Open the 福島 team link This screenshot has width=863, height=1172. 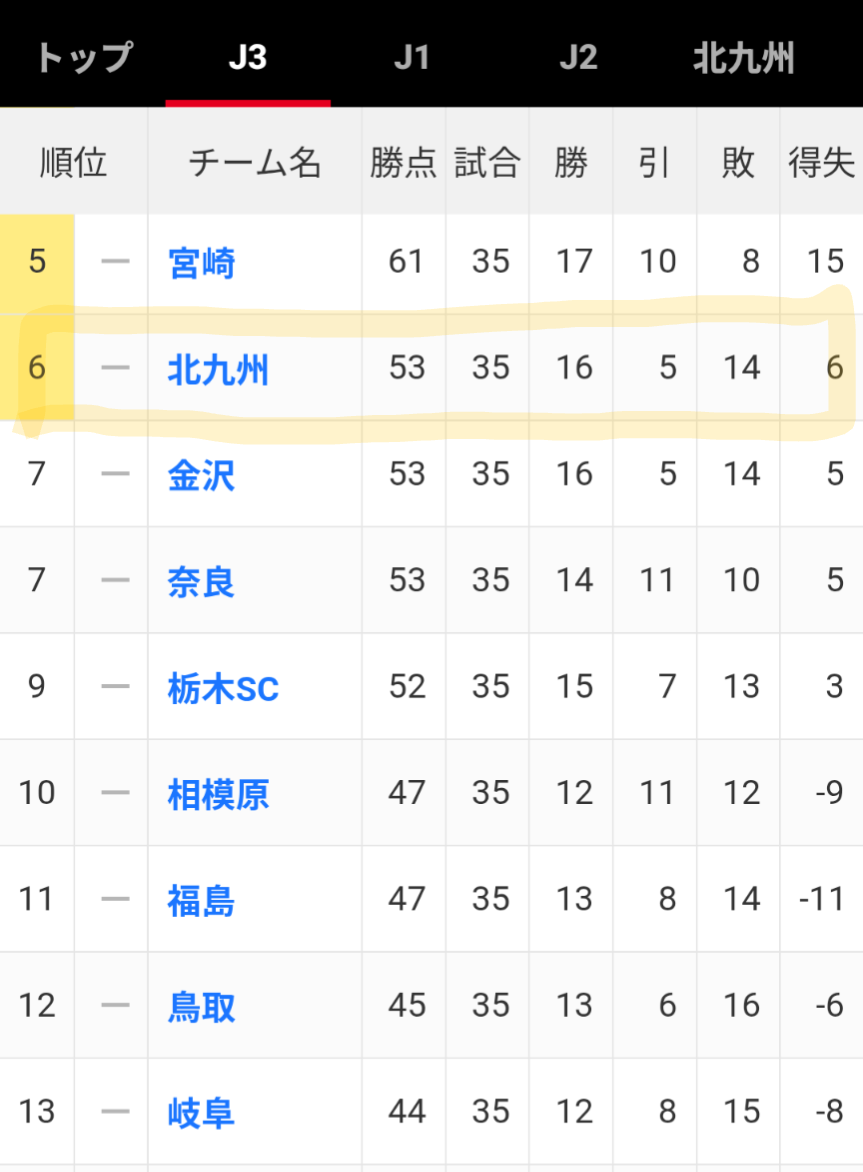pos(201,900)
